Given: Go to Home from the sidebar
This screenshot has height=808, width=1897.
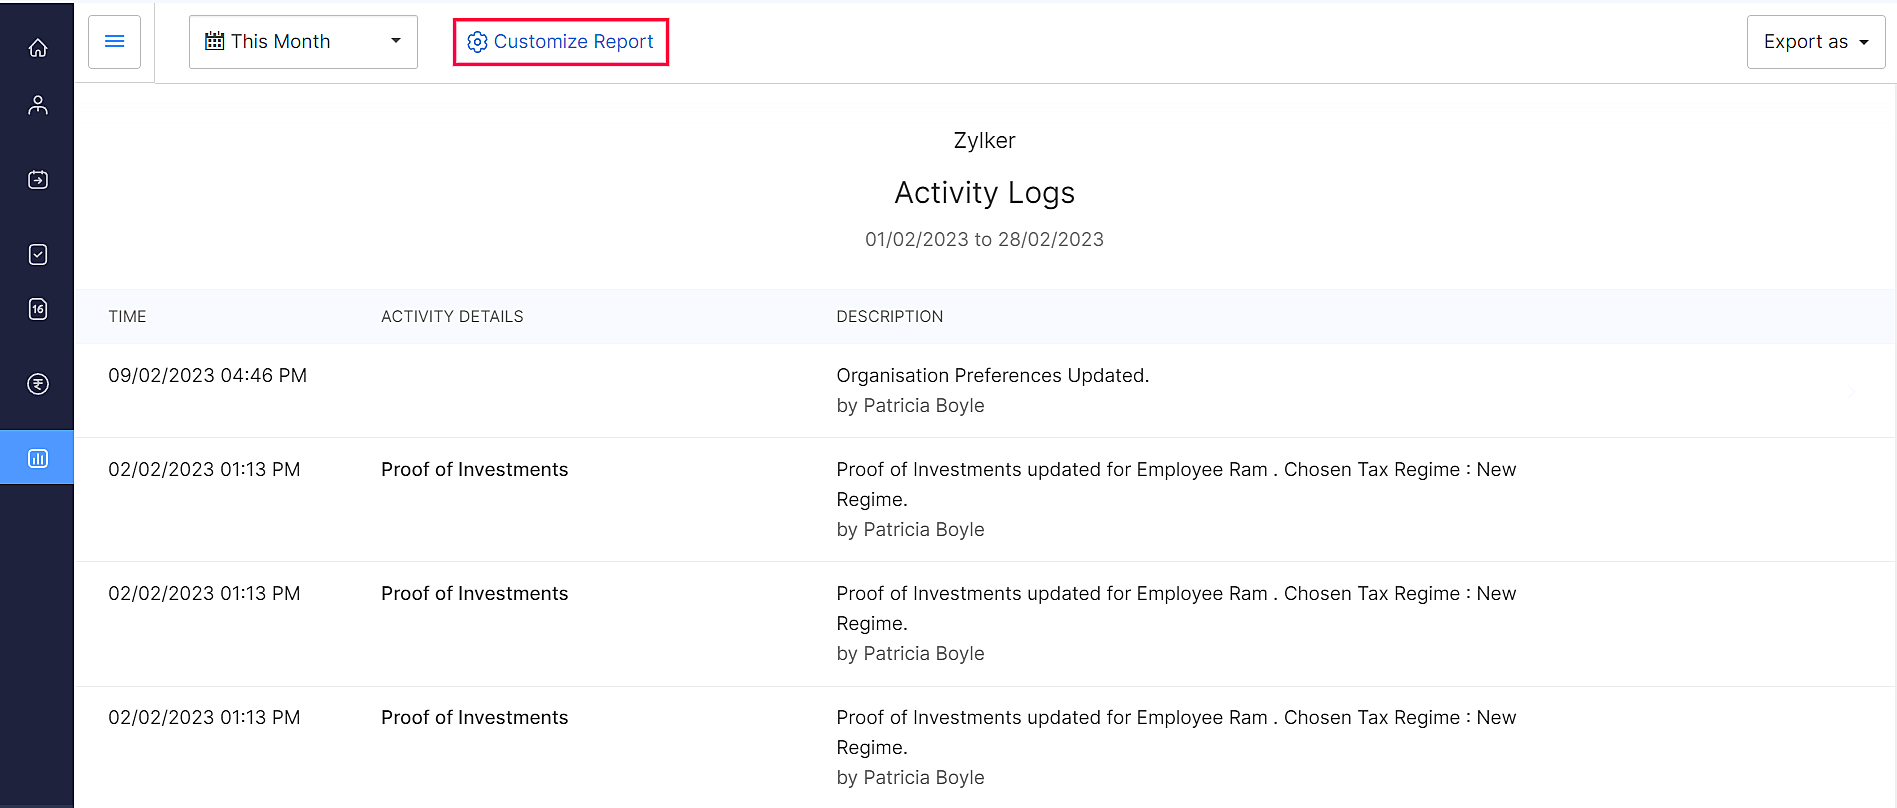Looking at the screenshot, I should 38,48.
